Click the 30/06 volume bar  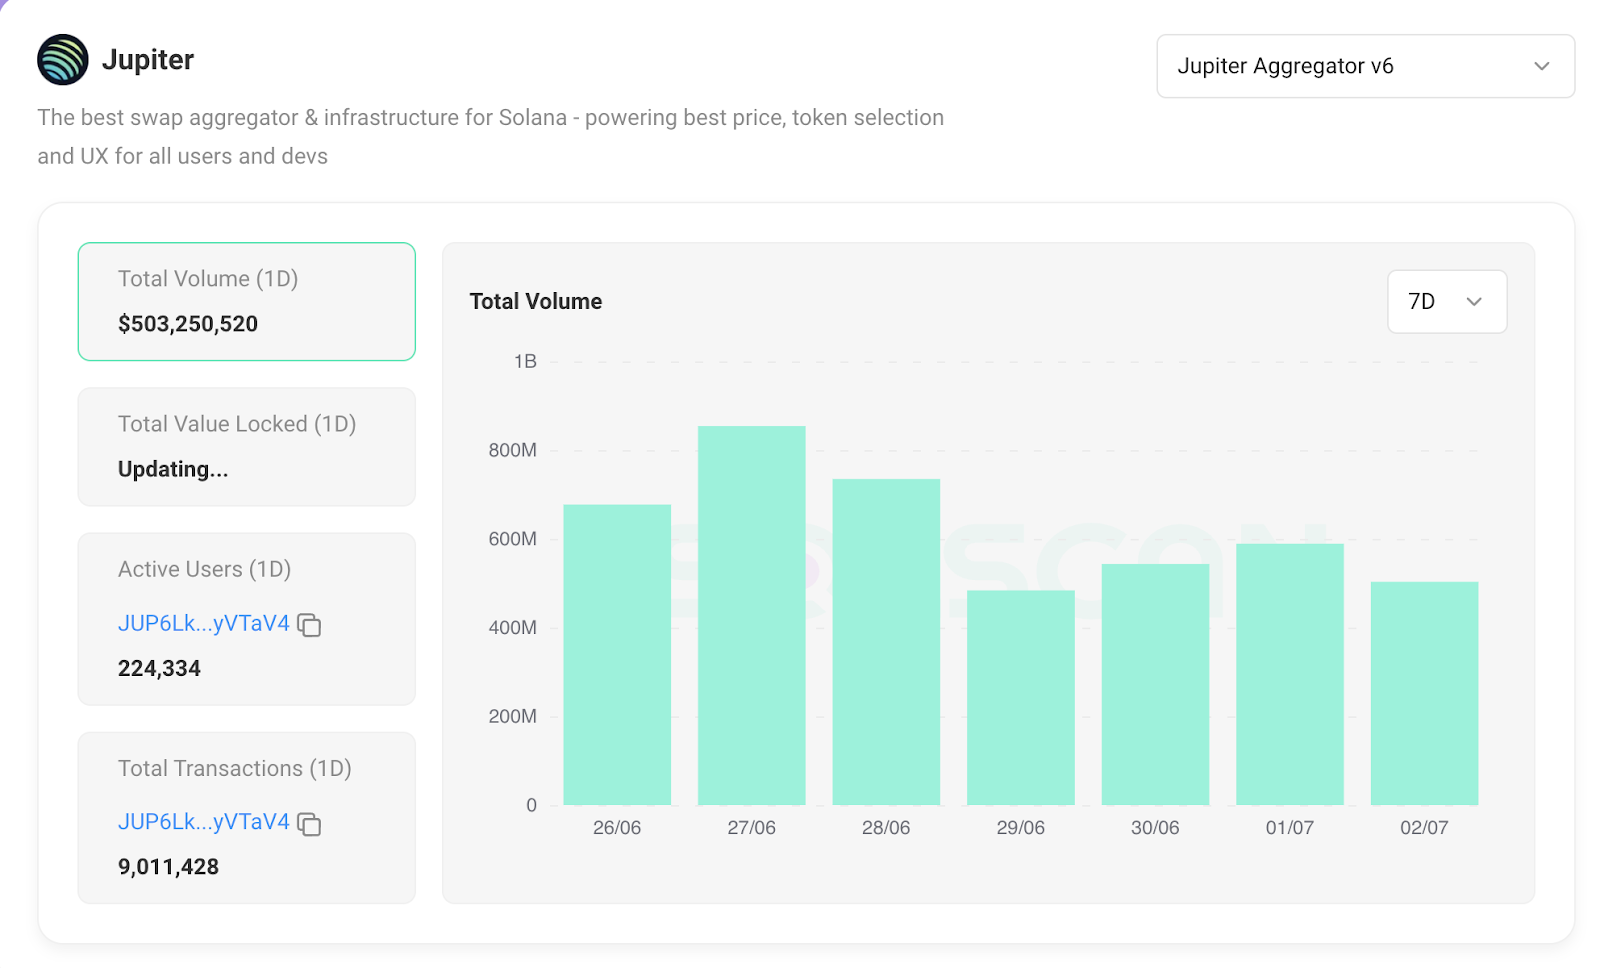pos(1155,685)
